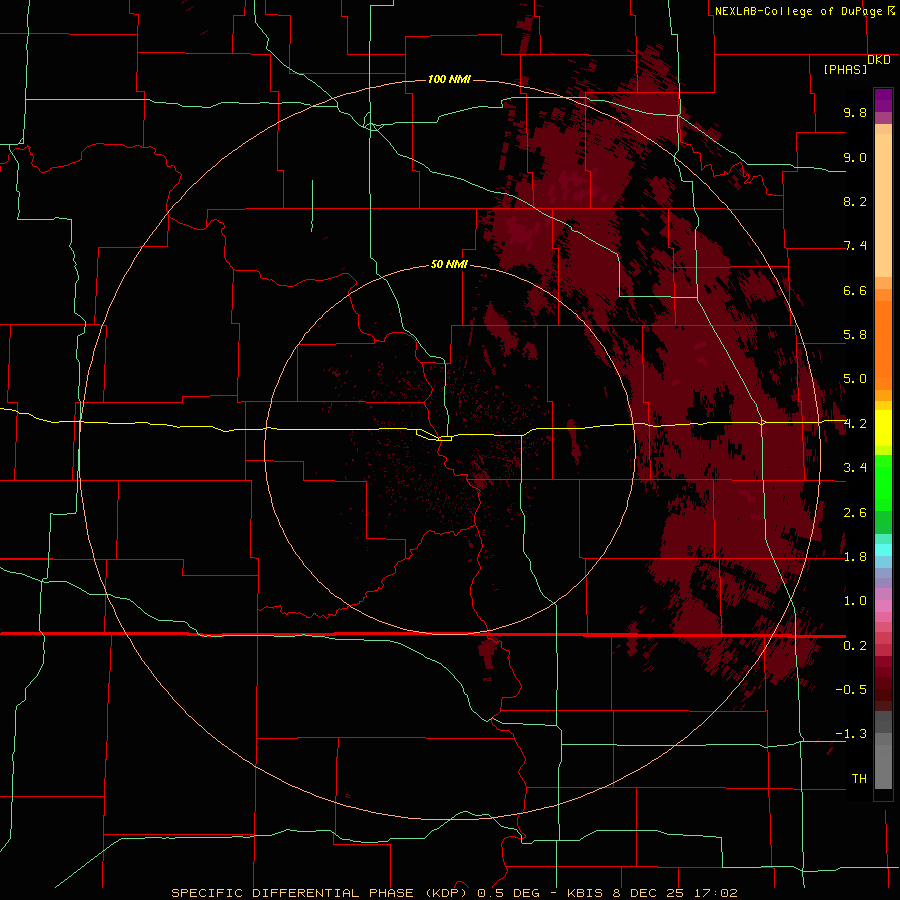Pick the bright yellow band in color scale
The image size is (900, 900).
(x=883, y=428)
